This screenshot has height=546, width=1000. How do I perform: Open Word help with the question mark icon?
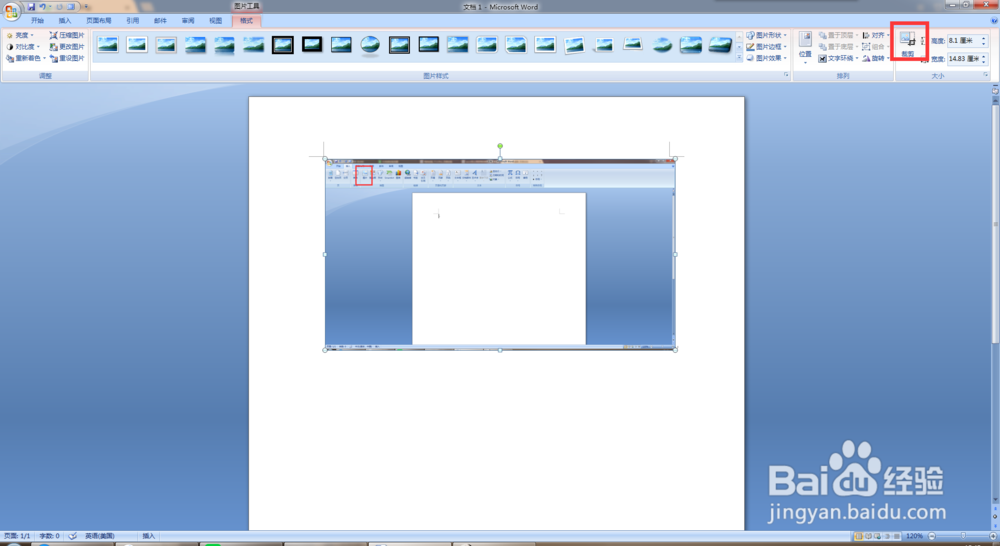click(x=994, y=20)
